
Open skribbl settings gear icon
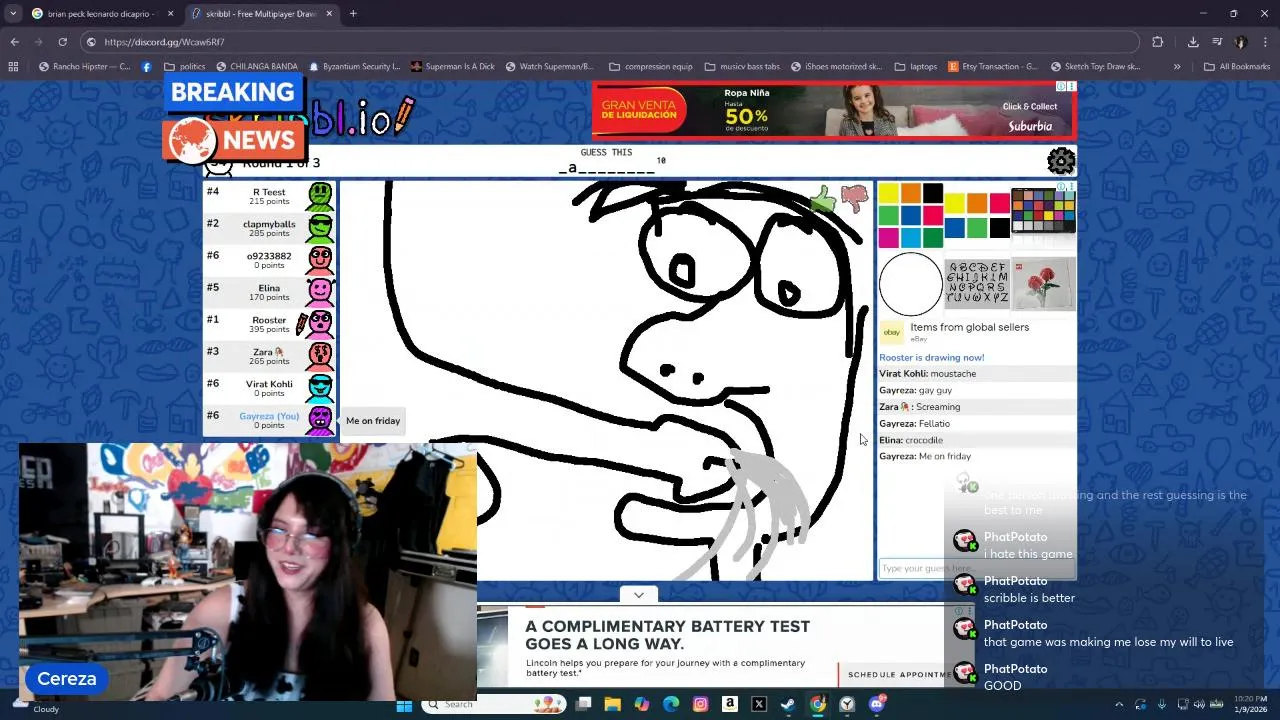(1061, 160)
